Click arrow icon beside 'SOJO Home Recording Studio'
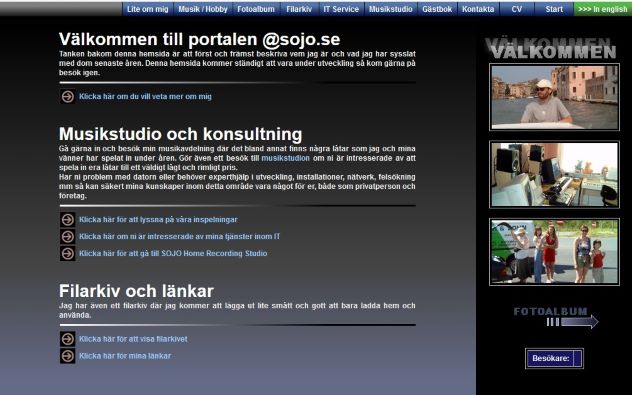This screenshot has height=395, width=632. [68, 254]
